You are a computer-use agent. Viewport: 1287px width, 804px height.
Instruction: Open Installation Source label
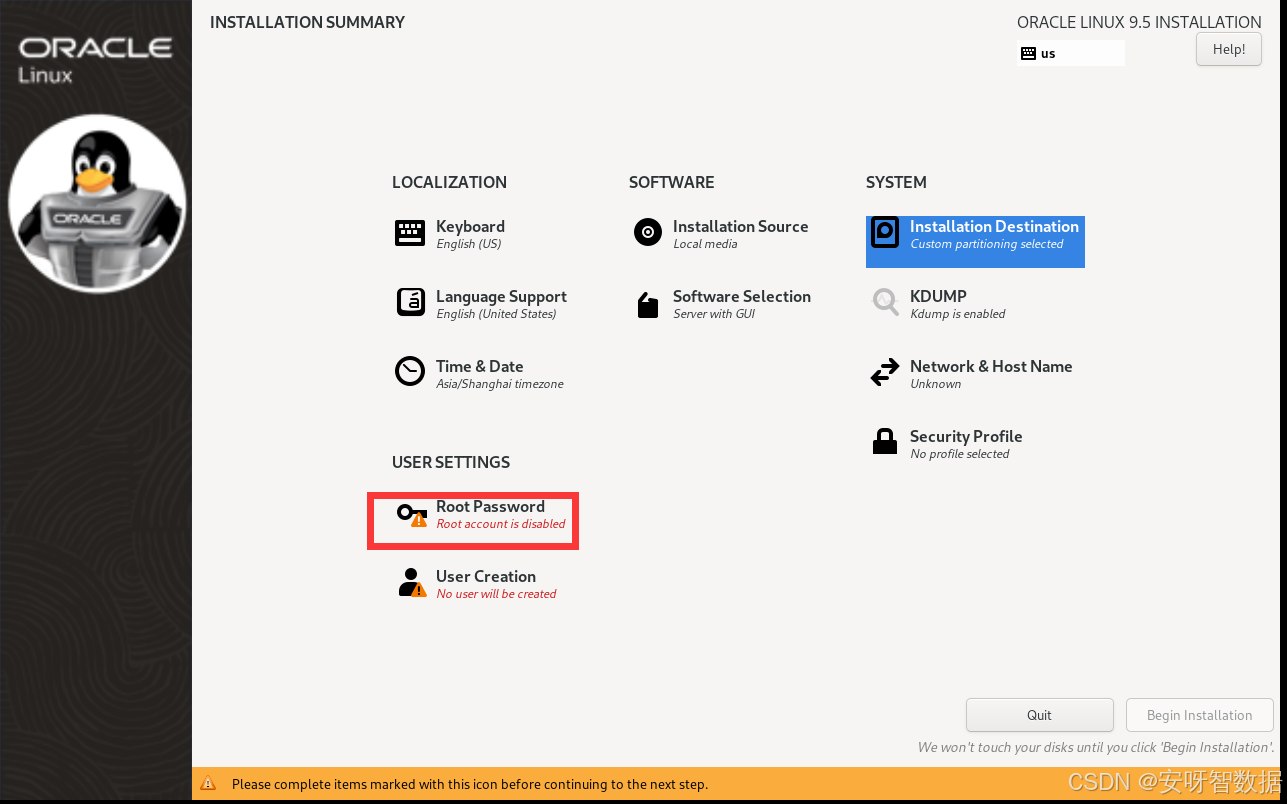[x=740, y=227]
